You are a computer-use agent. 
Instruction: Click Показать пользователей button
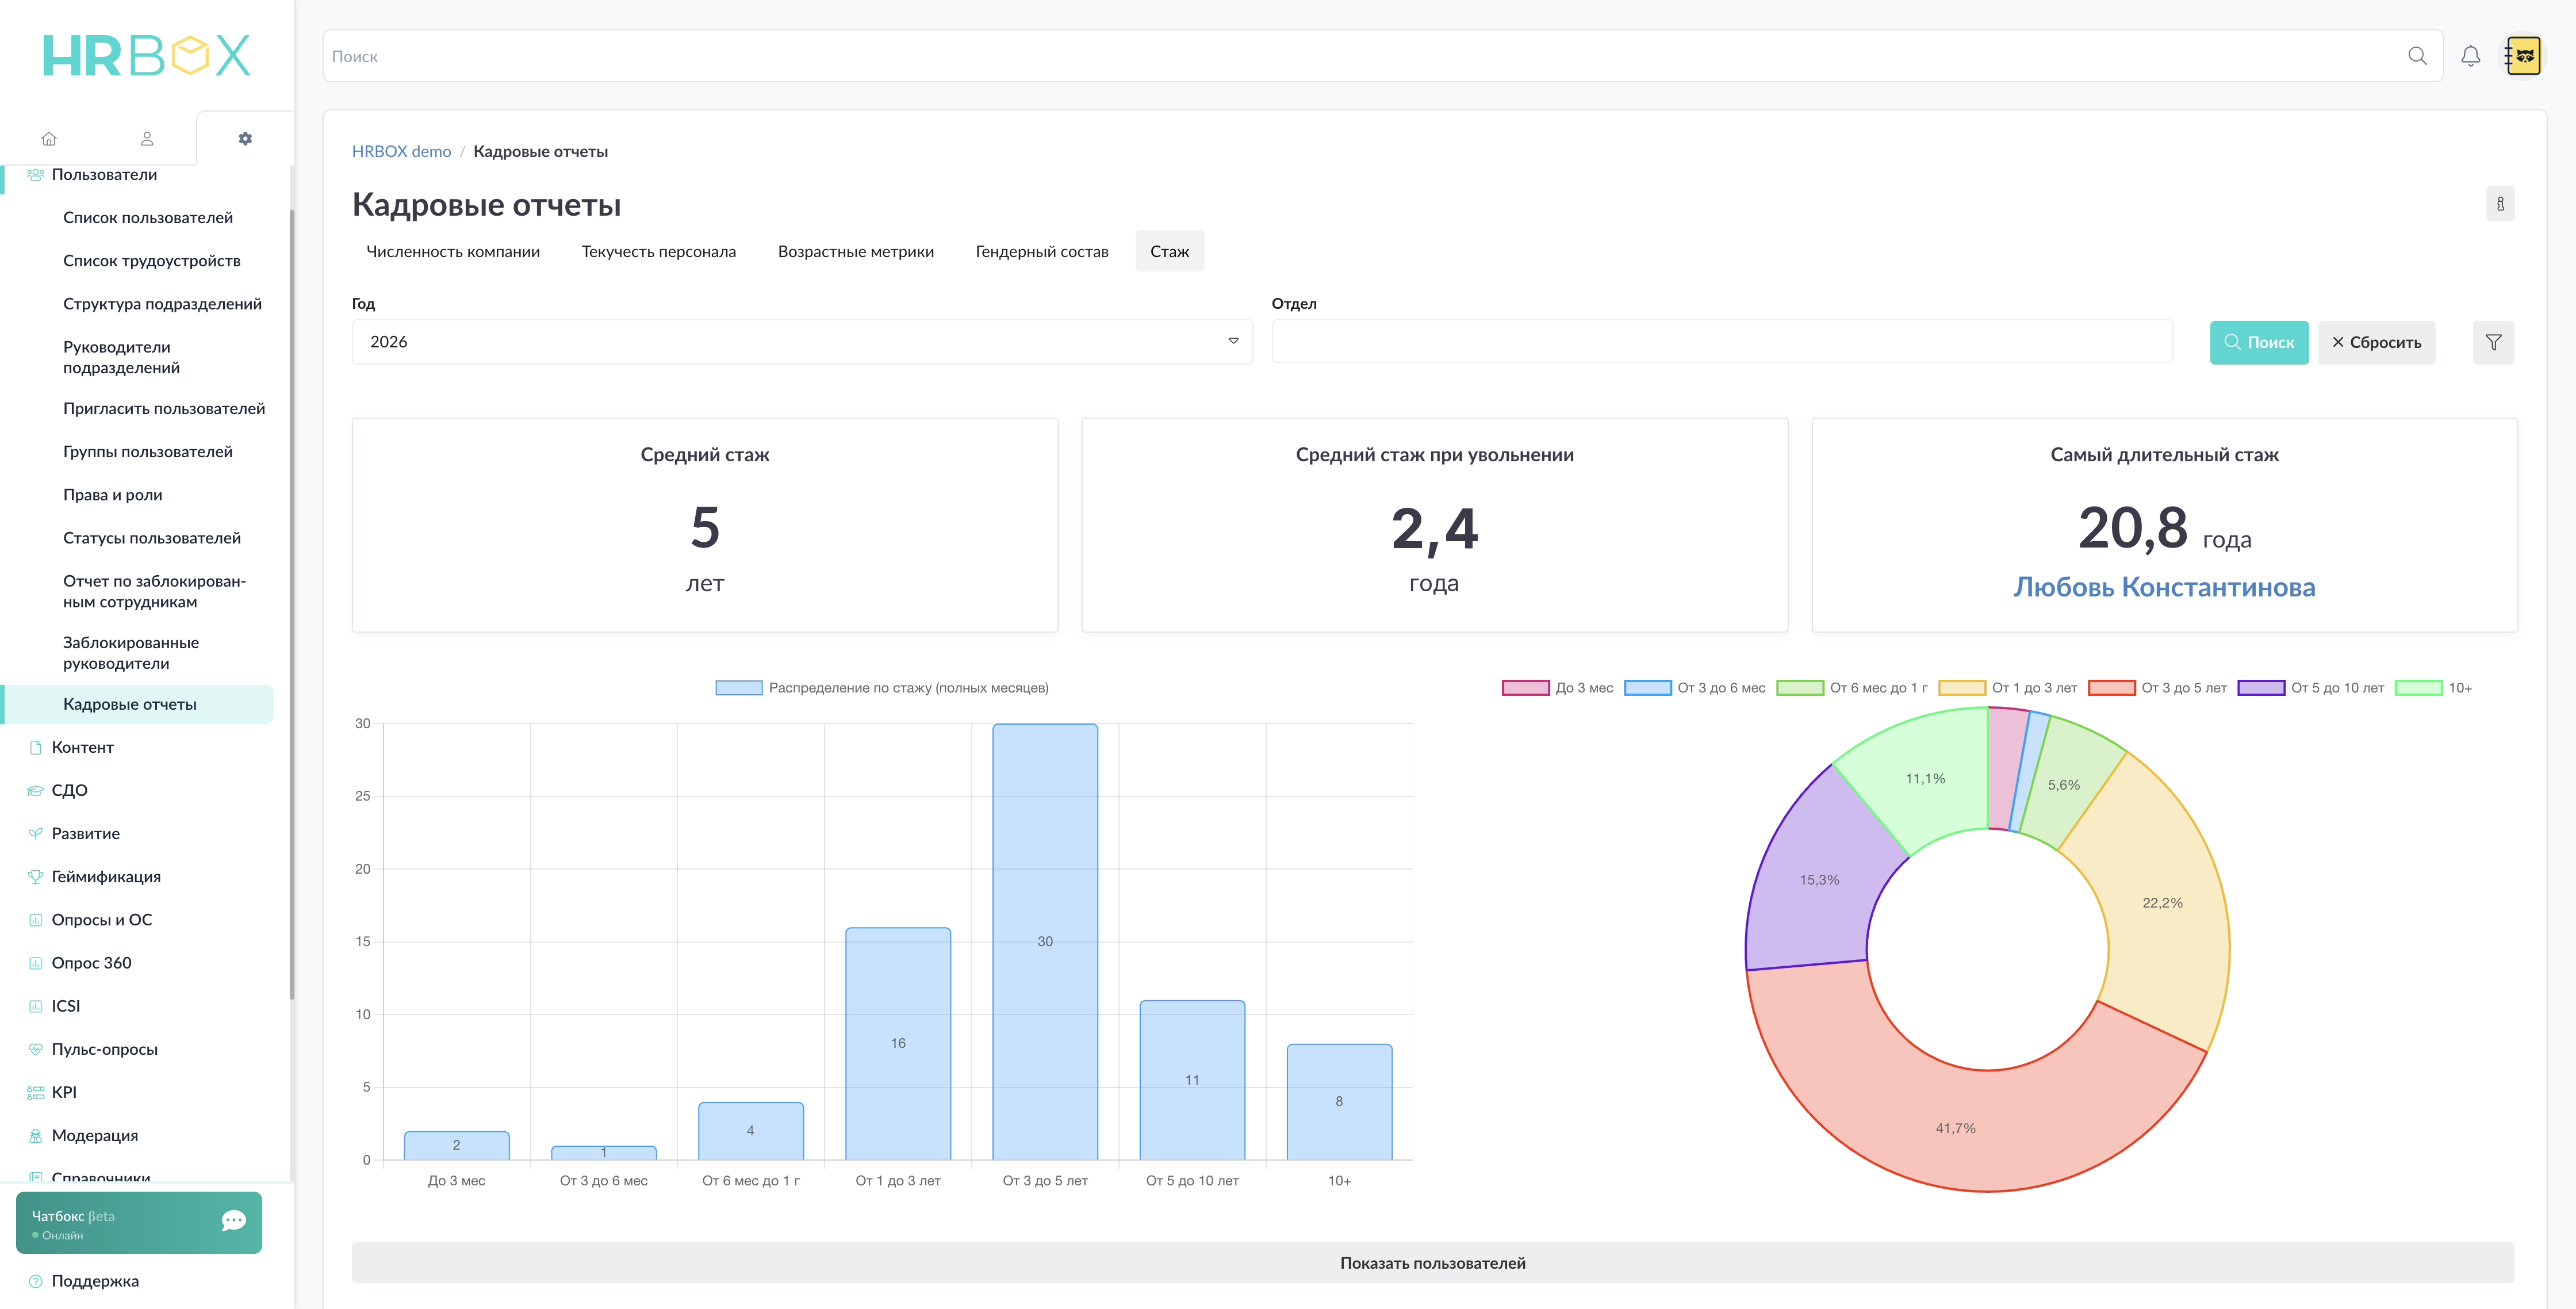tap(1432, 1263)
